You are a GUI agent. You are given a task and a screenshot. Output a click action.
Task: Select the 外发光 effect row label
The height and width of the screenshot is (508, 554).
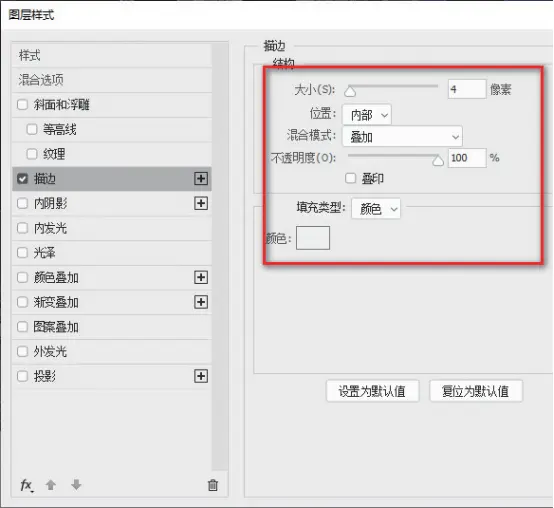coord(50,352)
